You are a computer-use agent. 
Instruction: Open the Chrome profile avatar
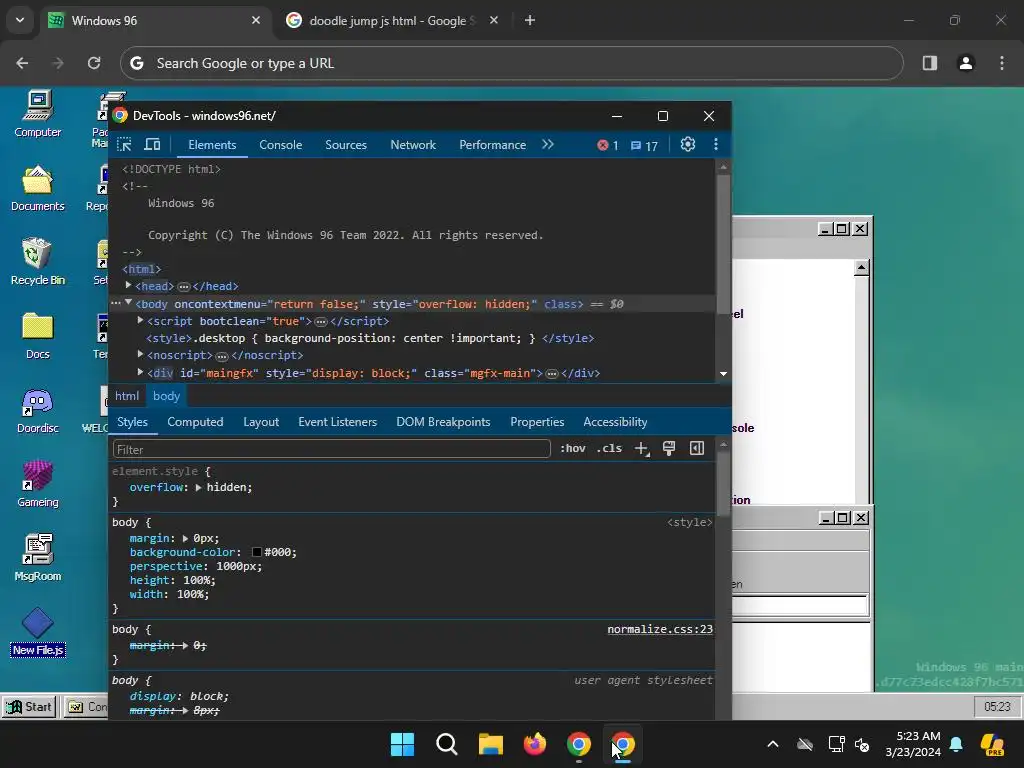tap(966, 63)
